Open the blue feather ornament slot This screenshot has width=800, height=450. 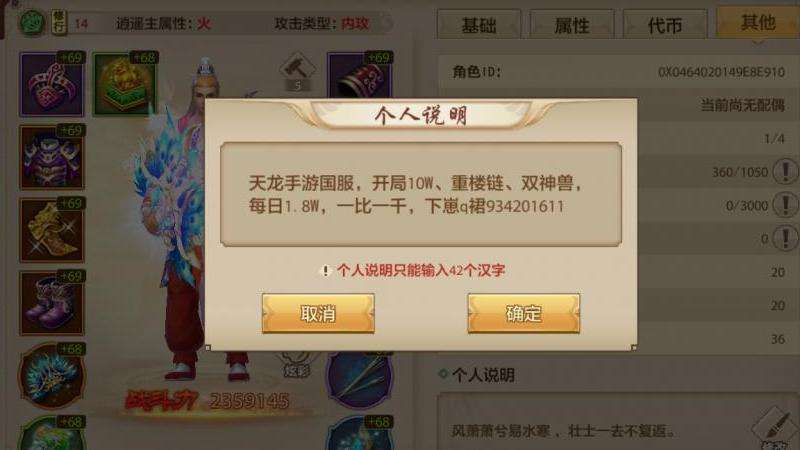coord(52,376)
